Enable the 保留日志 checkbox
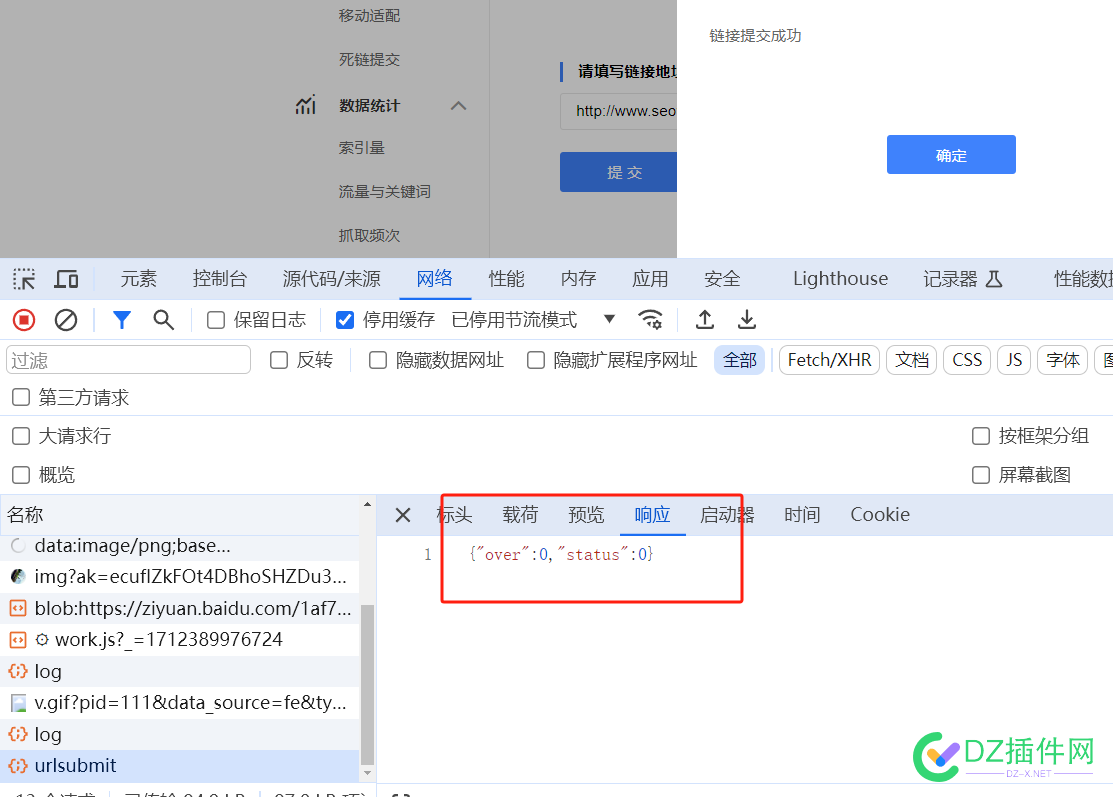This screenshot has width=1113, height=797. pyautogui.click(x=216, y=320)
